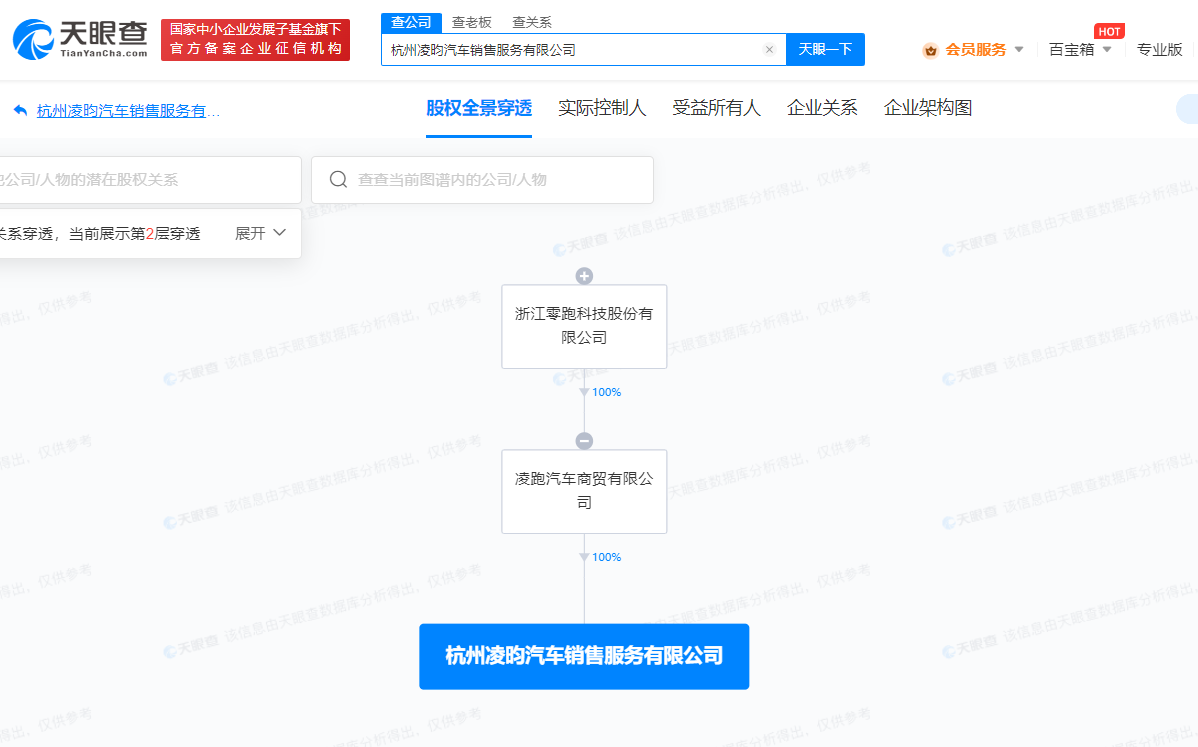Open the 企业架构图 tab
The width and height of the screenshot is (1198, 747).
(928, 108)
